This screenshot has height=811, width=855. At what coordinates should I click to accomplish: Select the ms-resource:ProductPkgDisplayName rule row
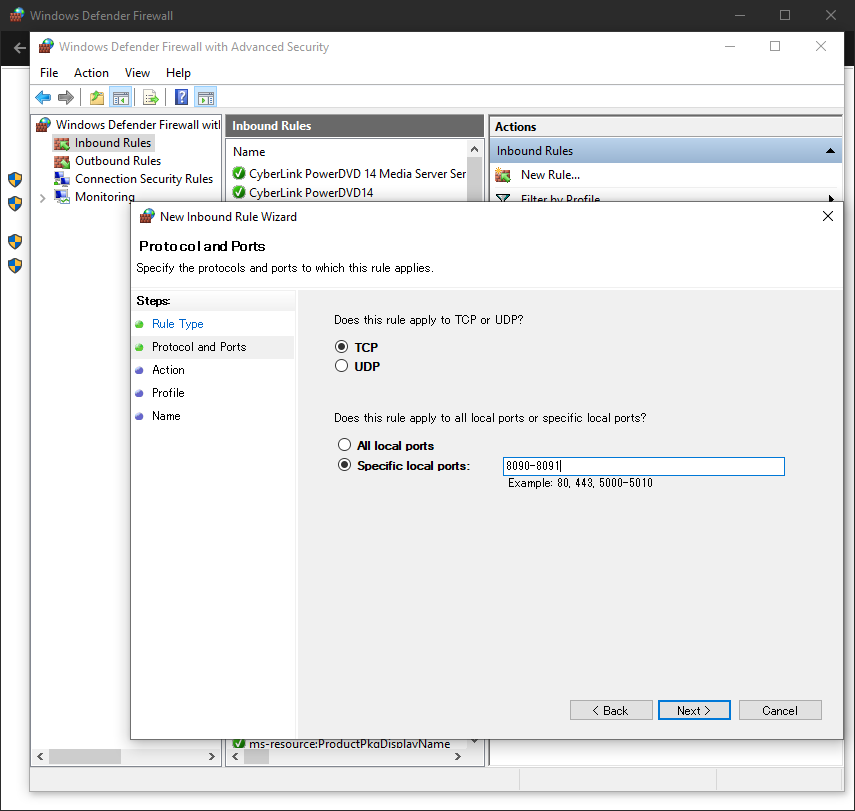349,744
